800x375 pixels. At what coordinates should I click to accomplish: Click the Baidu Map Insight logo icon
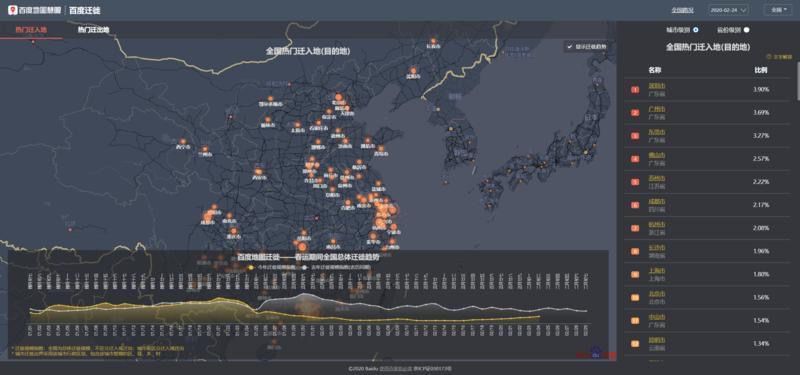(x=12, y=10)
